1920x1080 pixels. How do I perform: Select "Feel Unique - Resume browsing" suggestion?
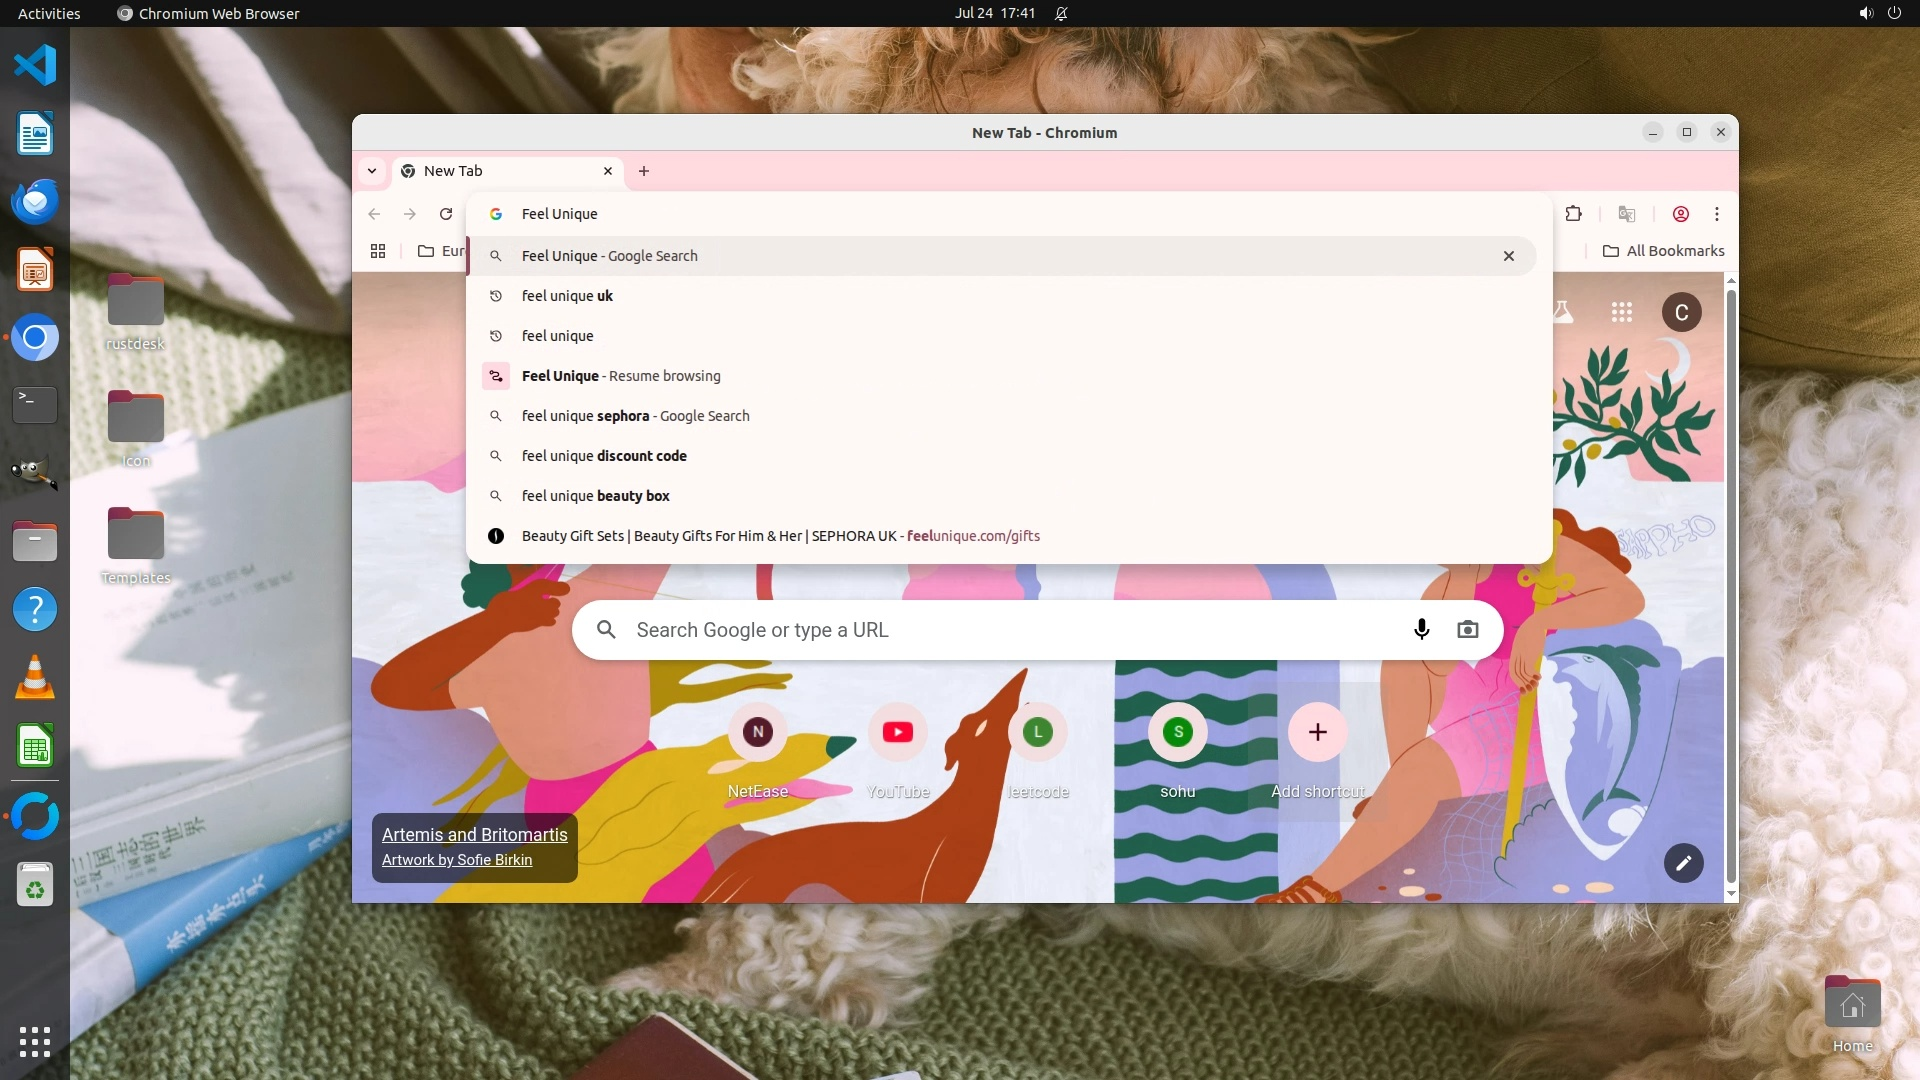click(x=620, y=376)
